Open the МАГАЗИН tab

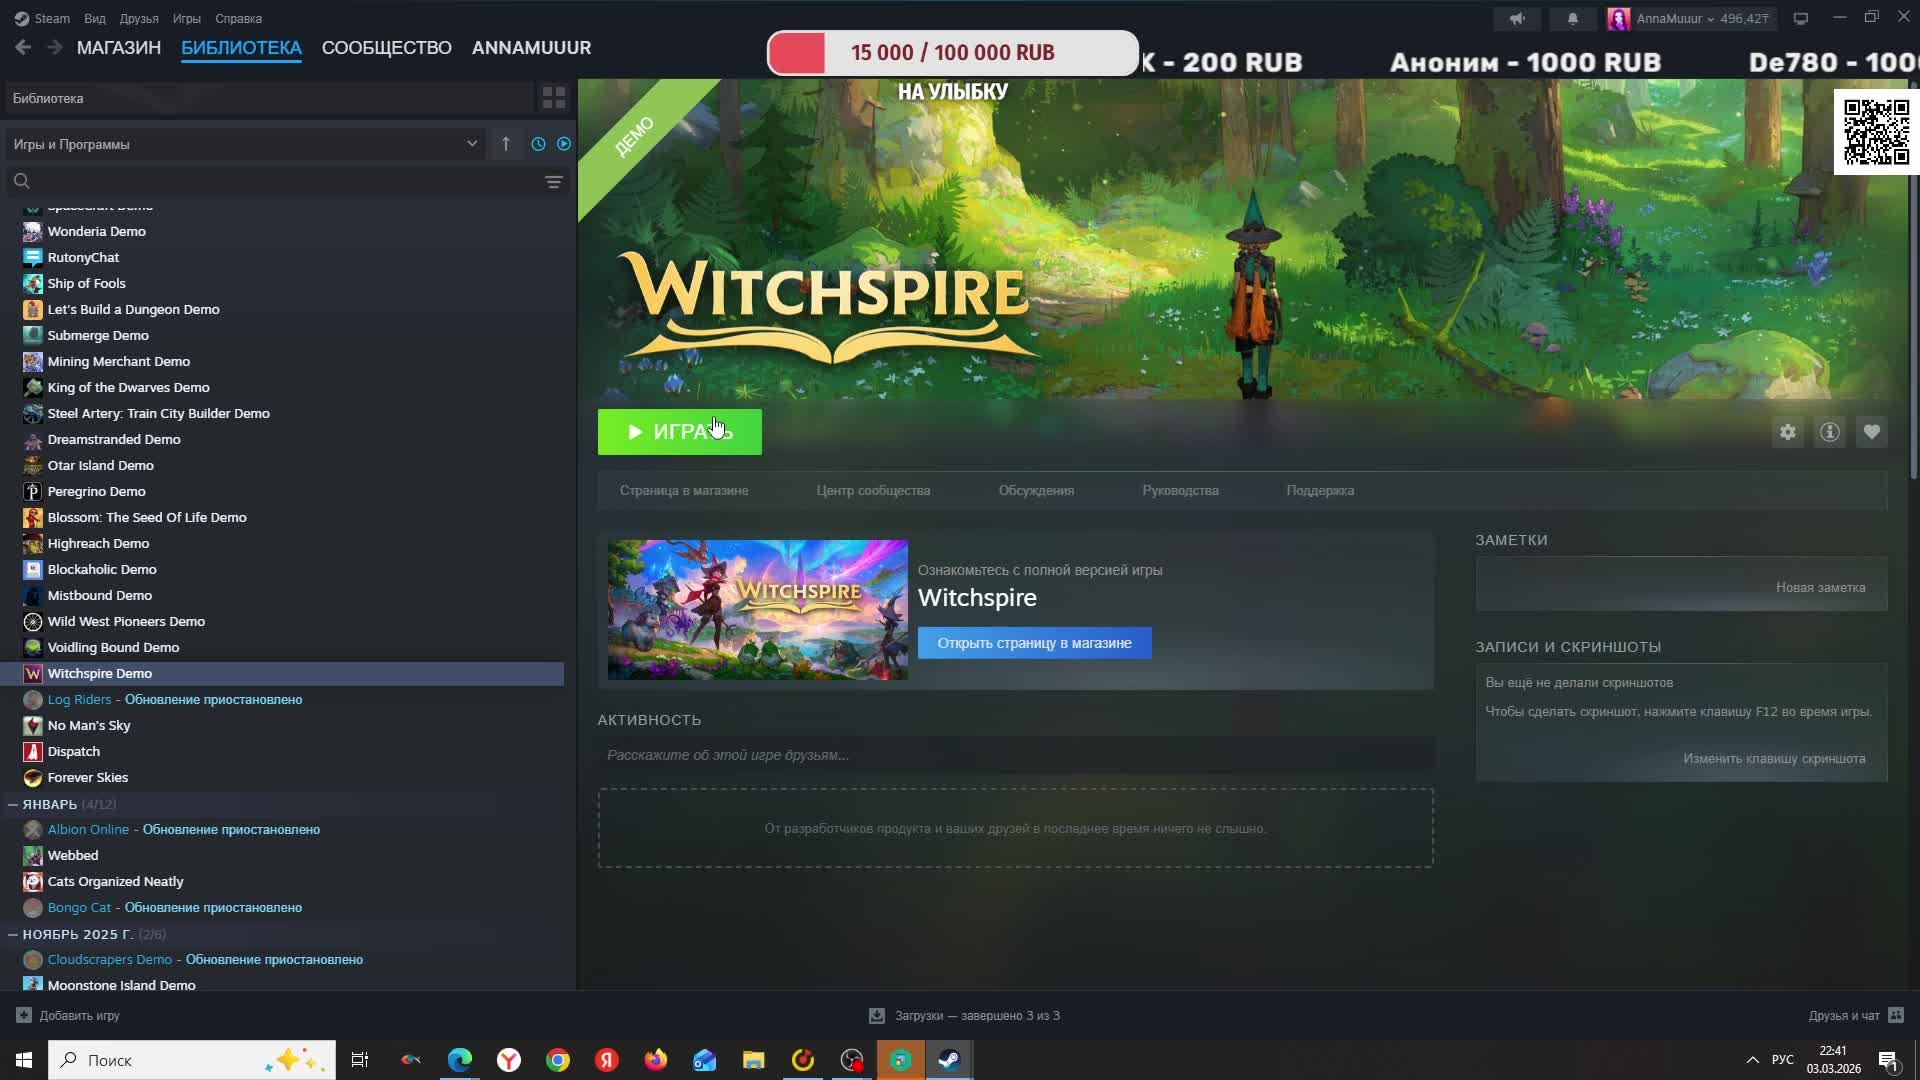point(118,48)
